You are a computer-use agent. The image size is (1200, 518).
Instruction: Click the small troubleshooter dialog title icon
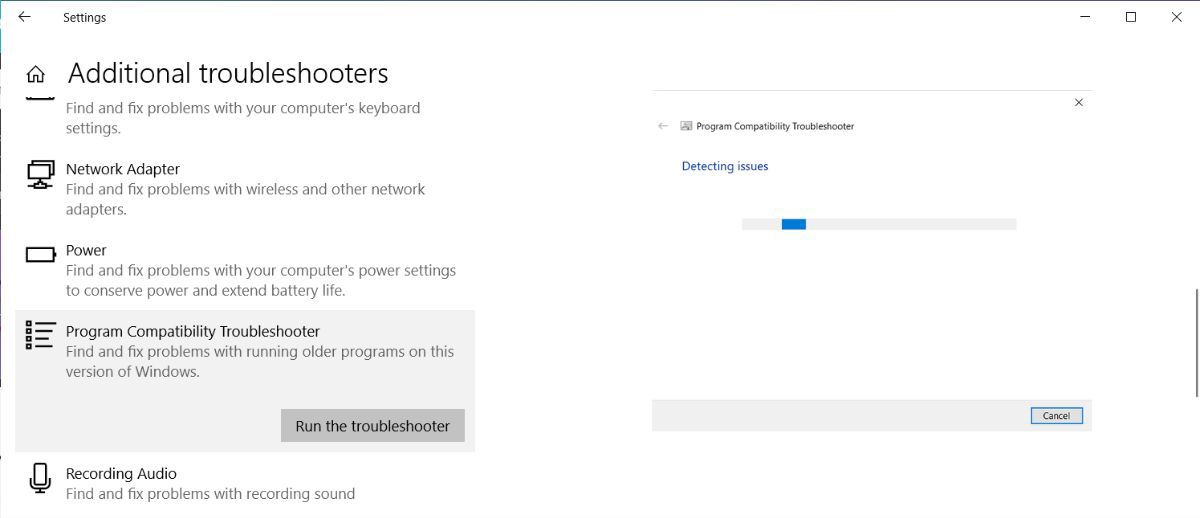point(686,127)
